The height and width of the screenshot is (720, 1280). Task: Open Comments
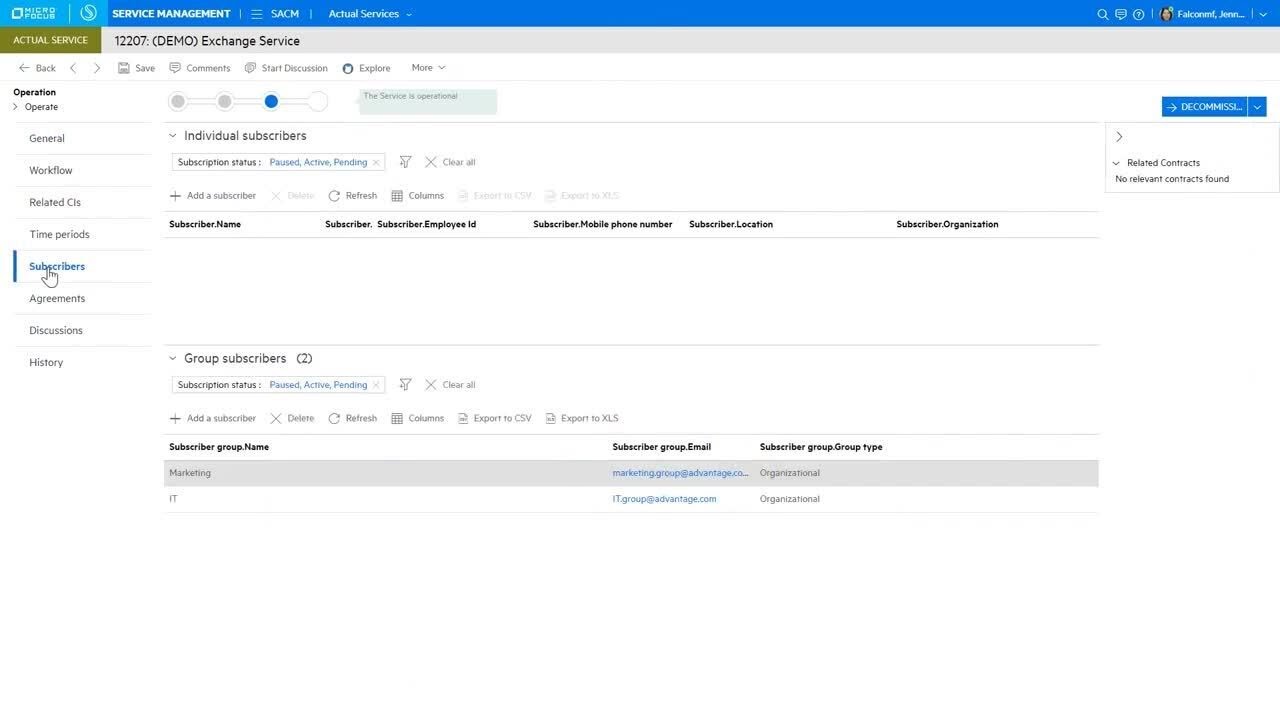[x=200, y=68]
